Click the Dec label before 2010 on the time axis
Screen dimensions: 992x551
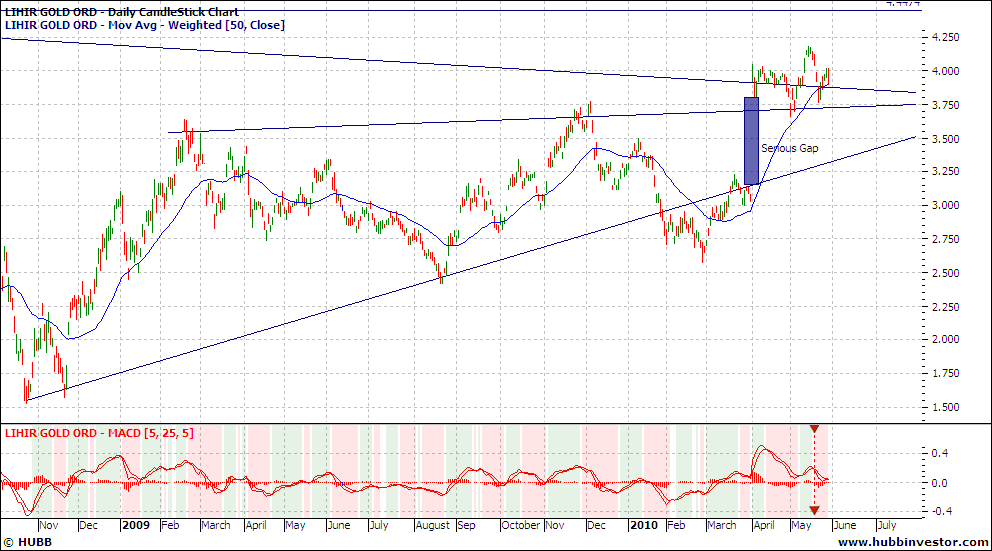(x=597, y=525)
